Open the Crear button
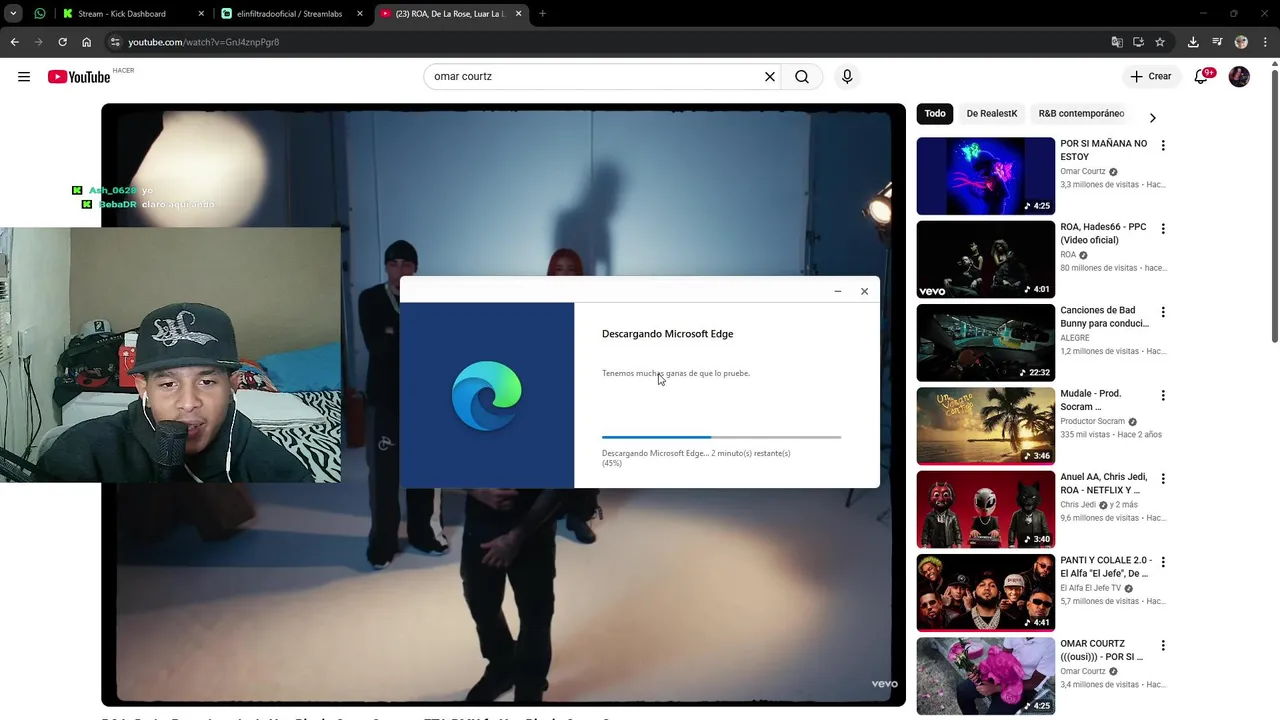 1151,77
